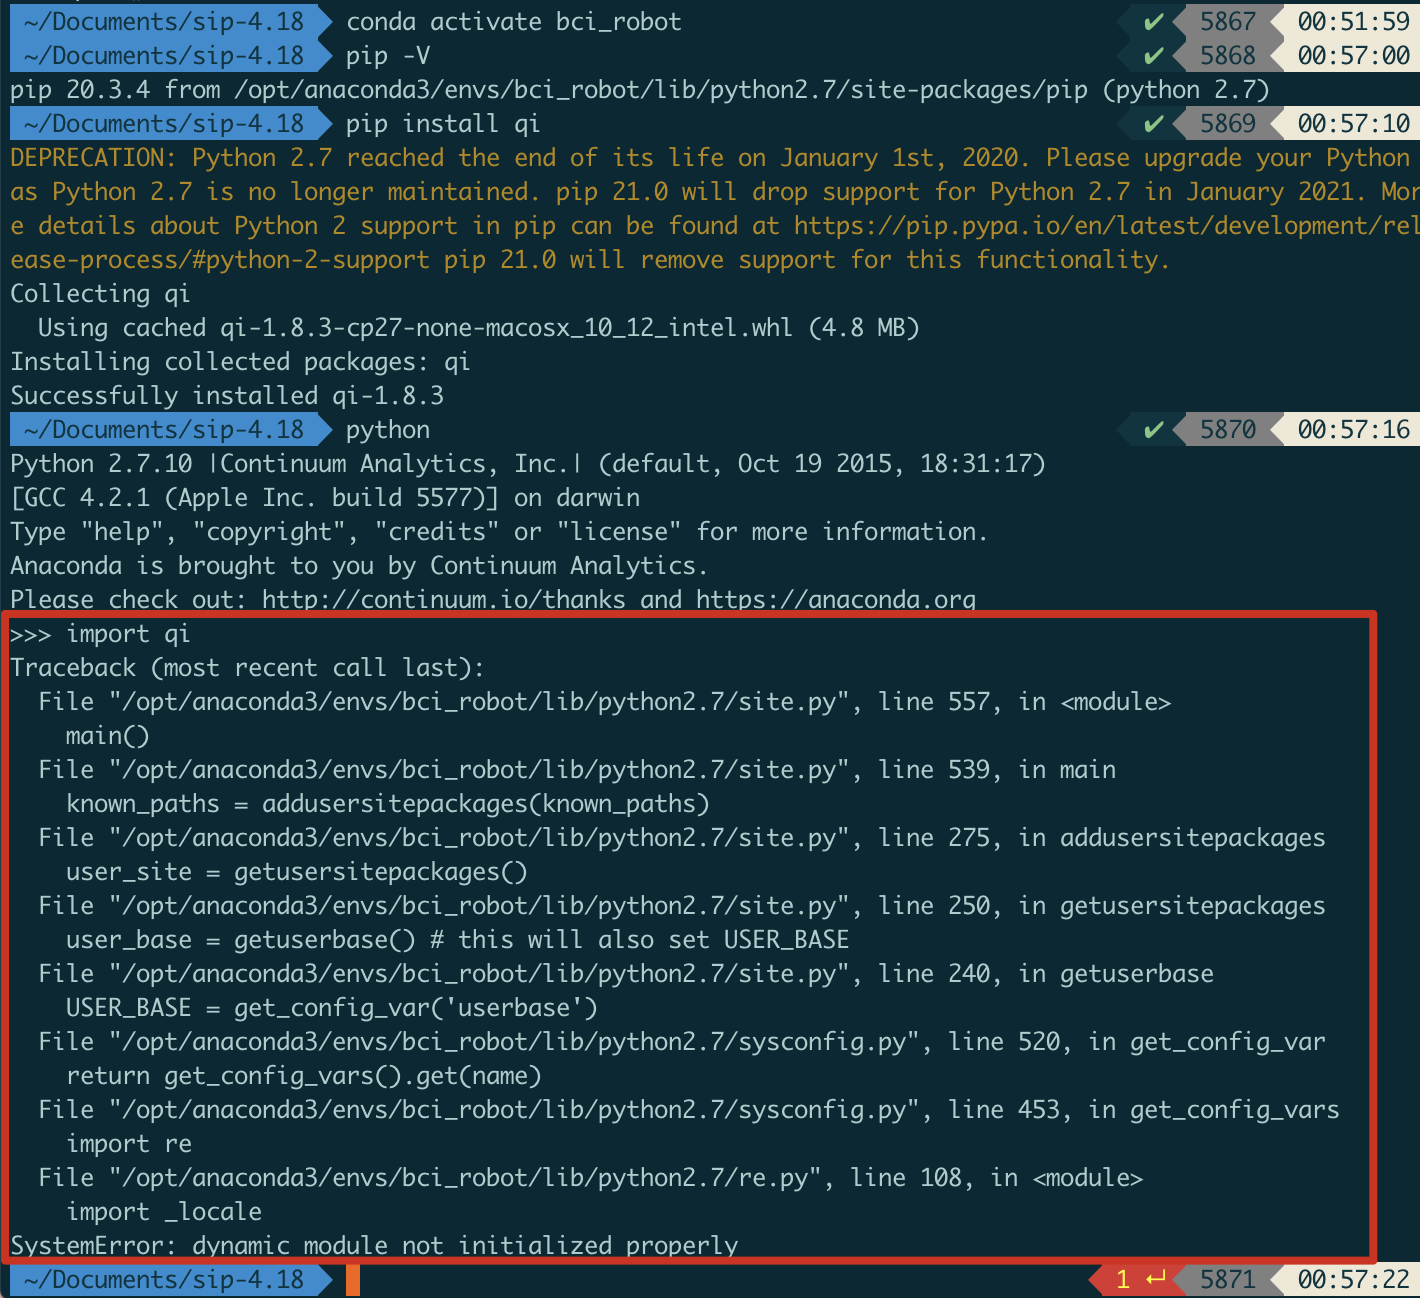Screen dimensions: 1420x1298
Task: Click 'SystemError: dynamic module not initialized properly'
Action: click(x=374, y=1245)
